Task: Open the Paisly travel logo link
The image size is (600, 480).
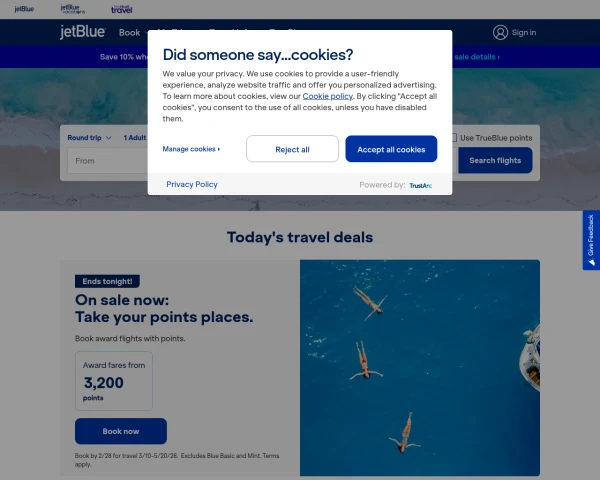Action: coord(122,8)
